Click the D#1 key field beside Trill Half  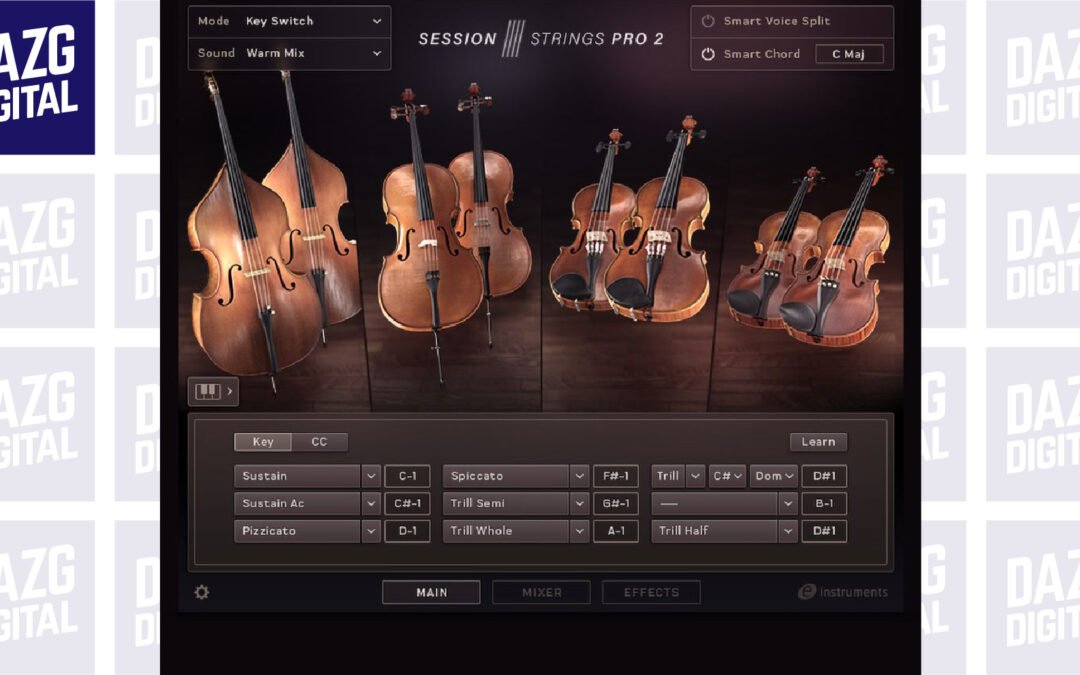[824, 531]
